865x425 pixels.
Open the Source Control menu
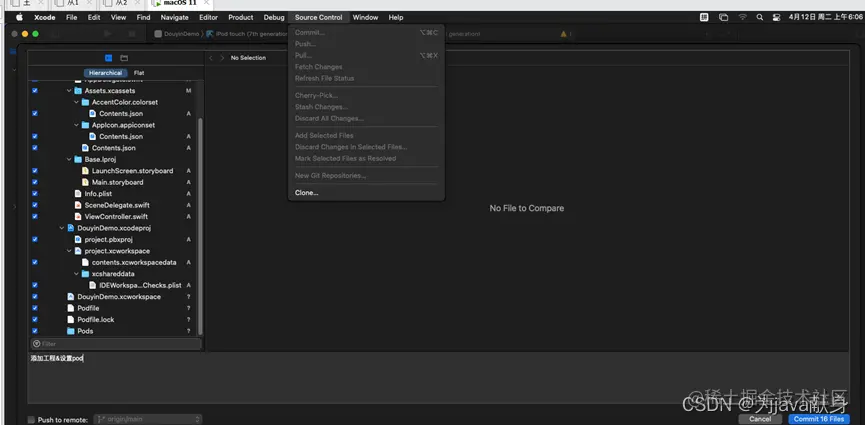pos(318,17)
